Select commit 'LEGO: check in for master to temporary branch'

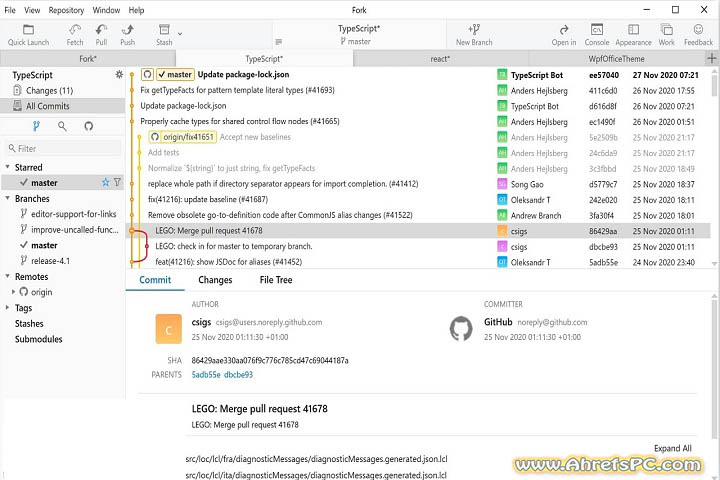tap(418, 246)
